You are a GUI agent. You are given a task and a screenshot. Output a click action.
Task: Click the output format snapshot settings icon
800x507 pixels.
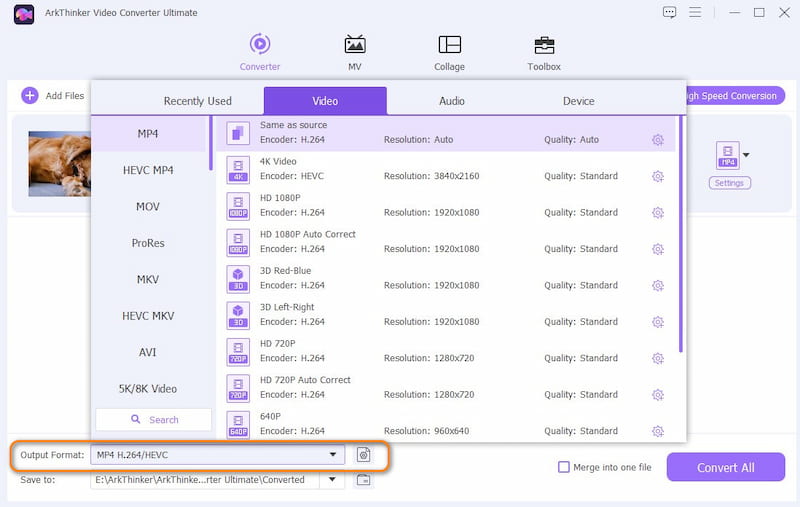tap(363, 454)
